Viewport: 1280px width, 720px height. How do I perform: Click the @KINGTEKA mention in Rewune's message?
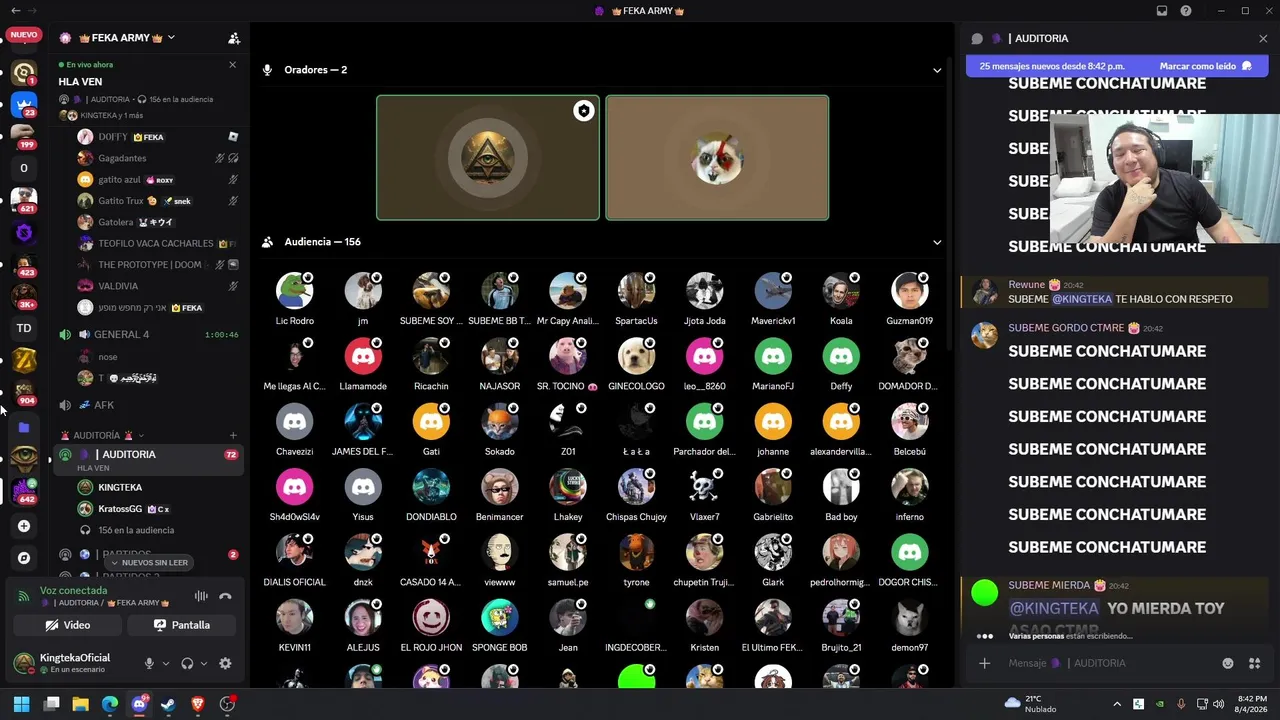1082,299
